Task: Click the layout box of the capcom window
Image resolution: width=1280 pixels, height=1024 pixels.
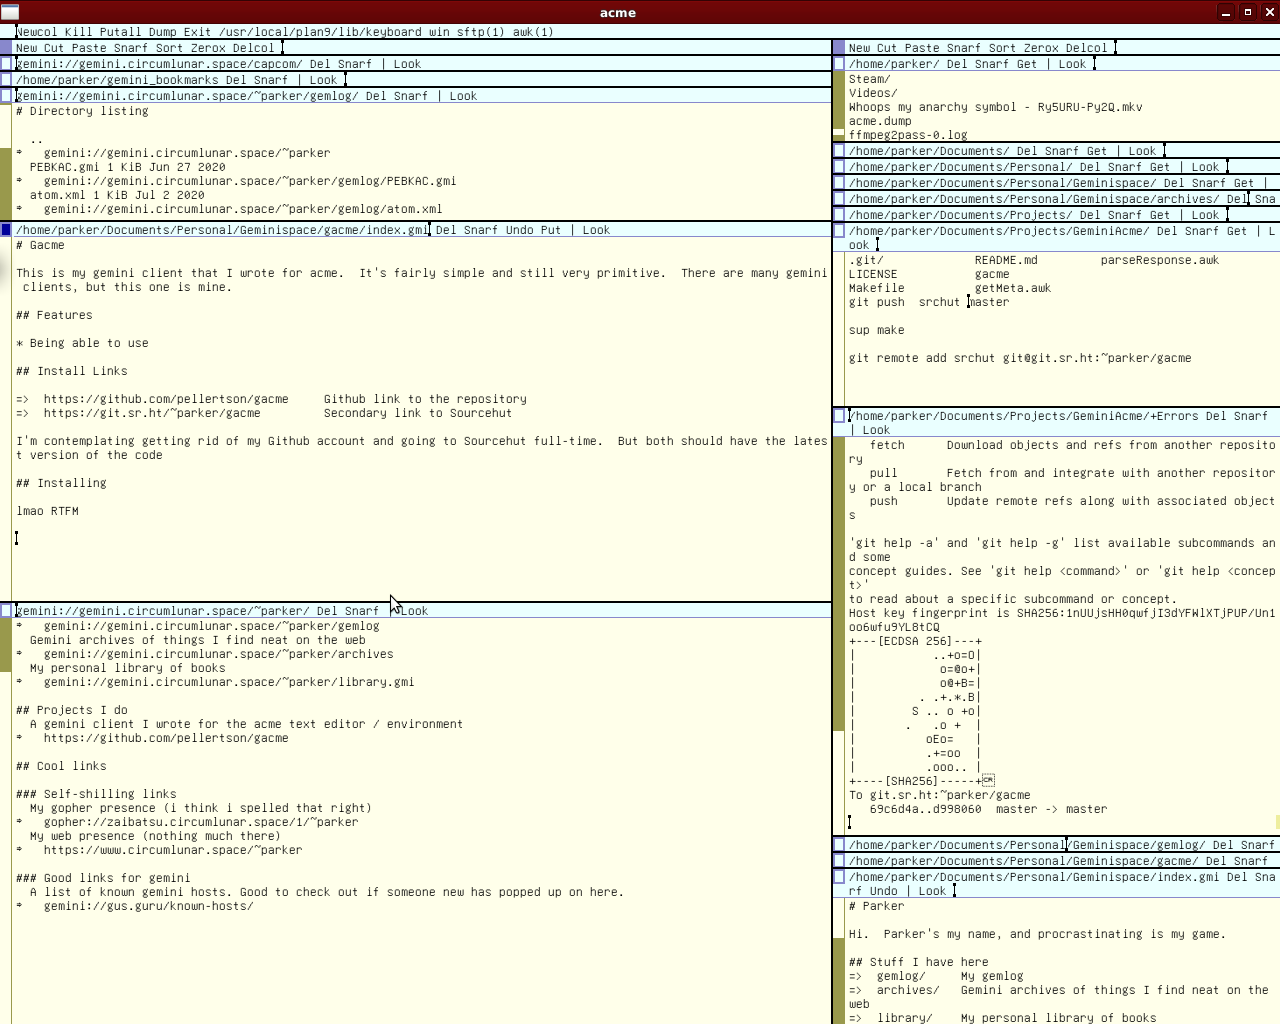Action: click(x=6, y=64)
